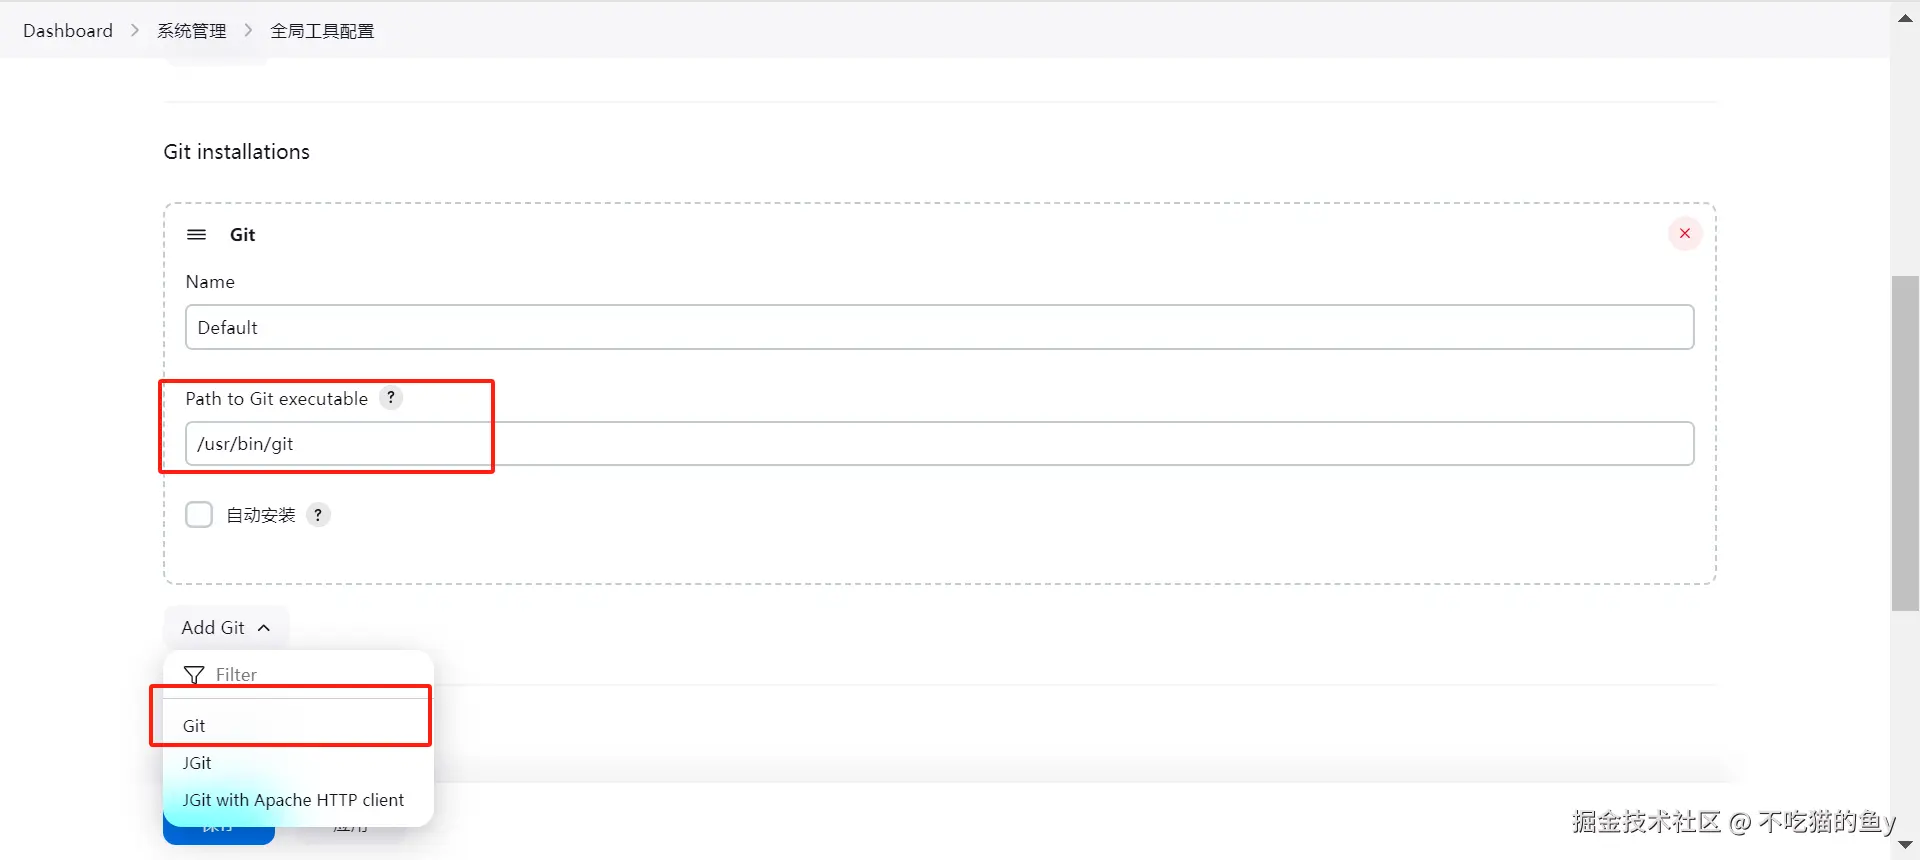Viewport: 1920px width, 860px height.
Task: Open help for Path to Git executable
Action: coord(391,398)
